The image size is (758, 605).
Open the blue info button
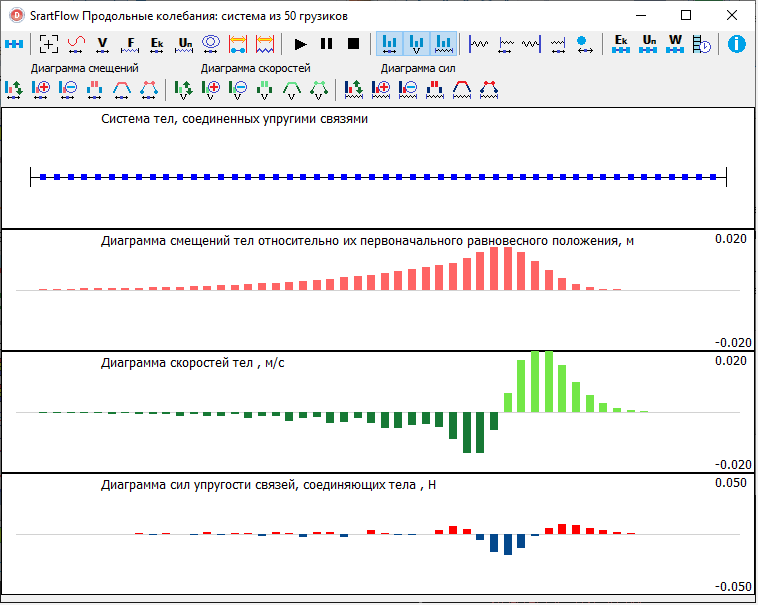736,44
